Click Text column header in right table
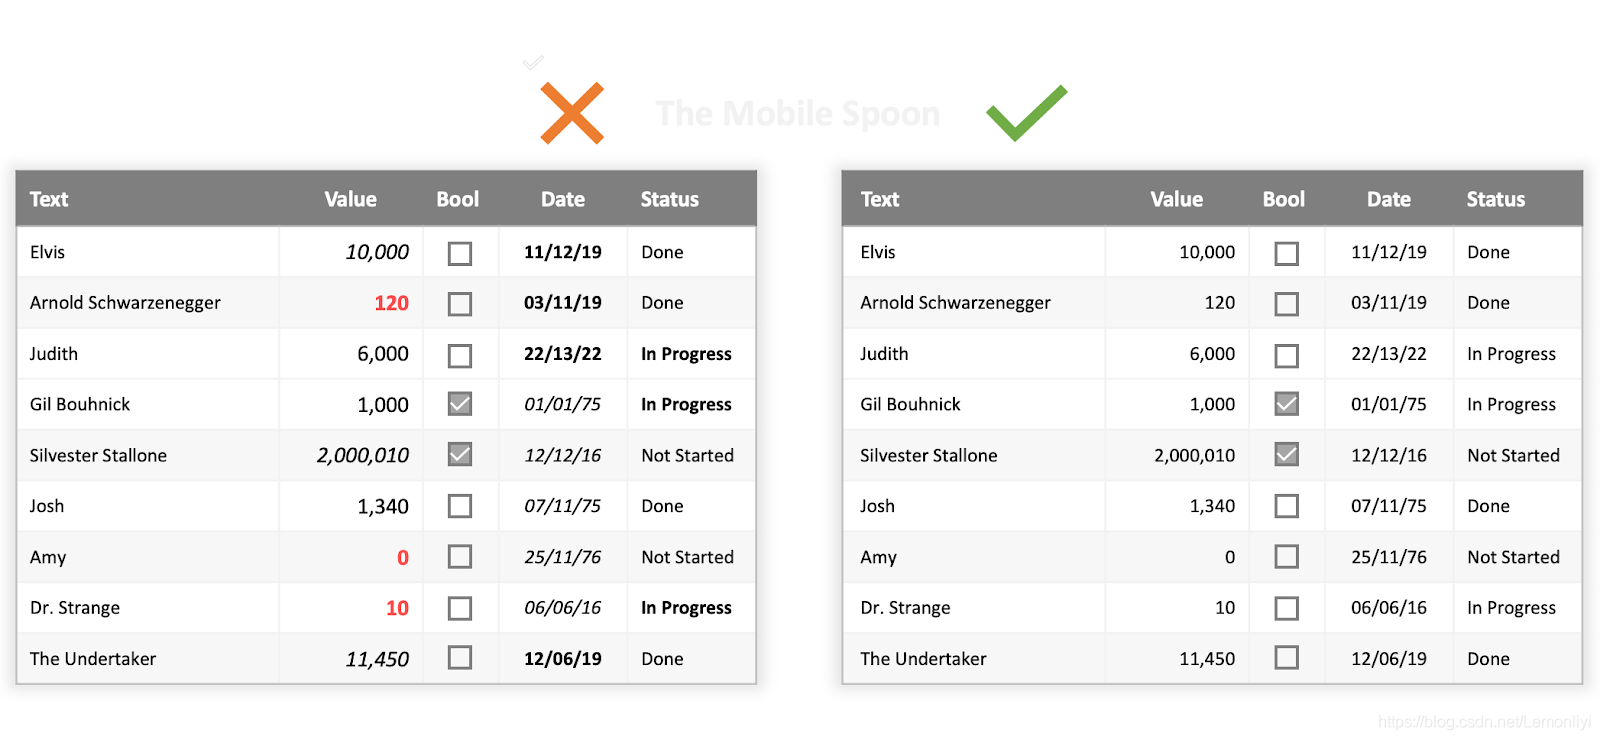1600x740 pixels. 880,199
